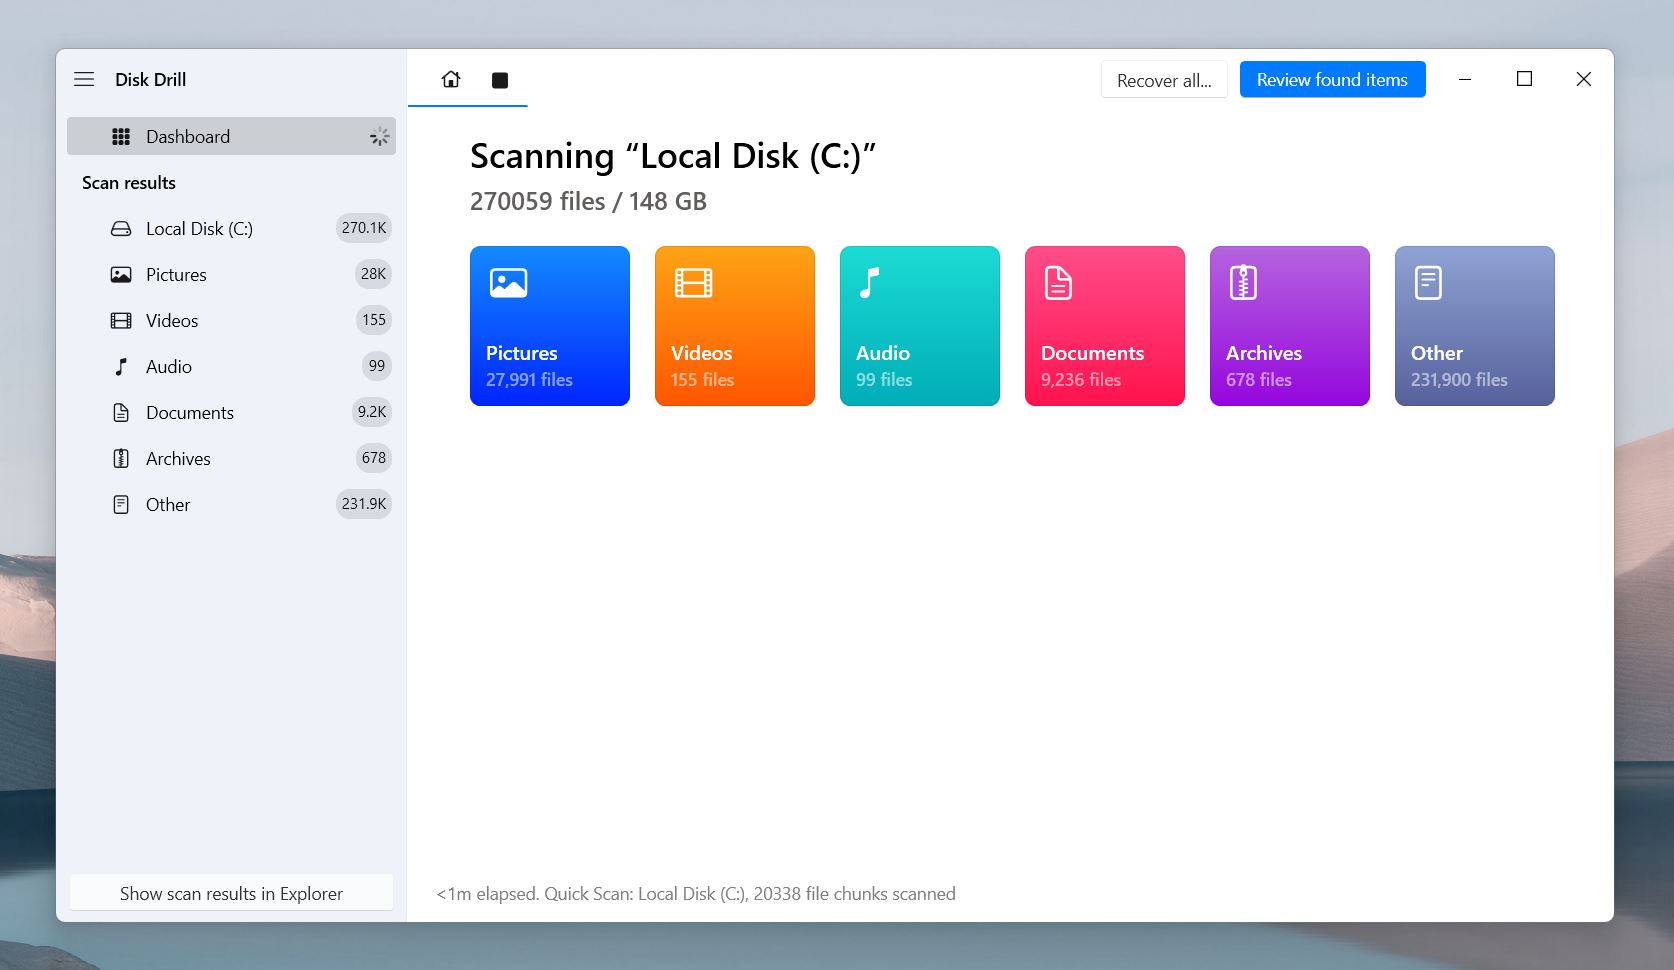The height and width of the screenshot is (970, 1674).
Task: Minimize the Disk Drill window
Action: [1465, 79]
